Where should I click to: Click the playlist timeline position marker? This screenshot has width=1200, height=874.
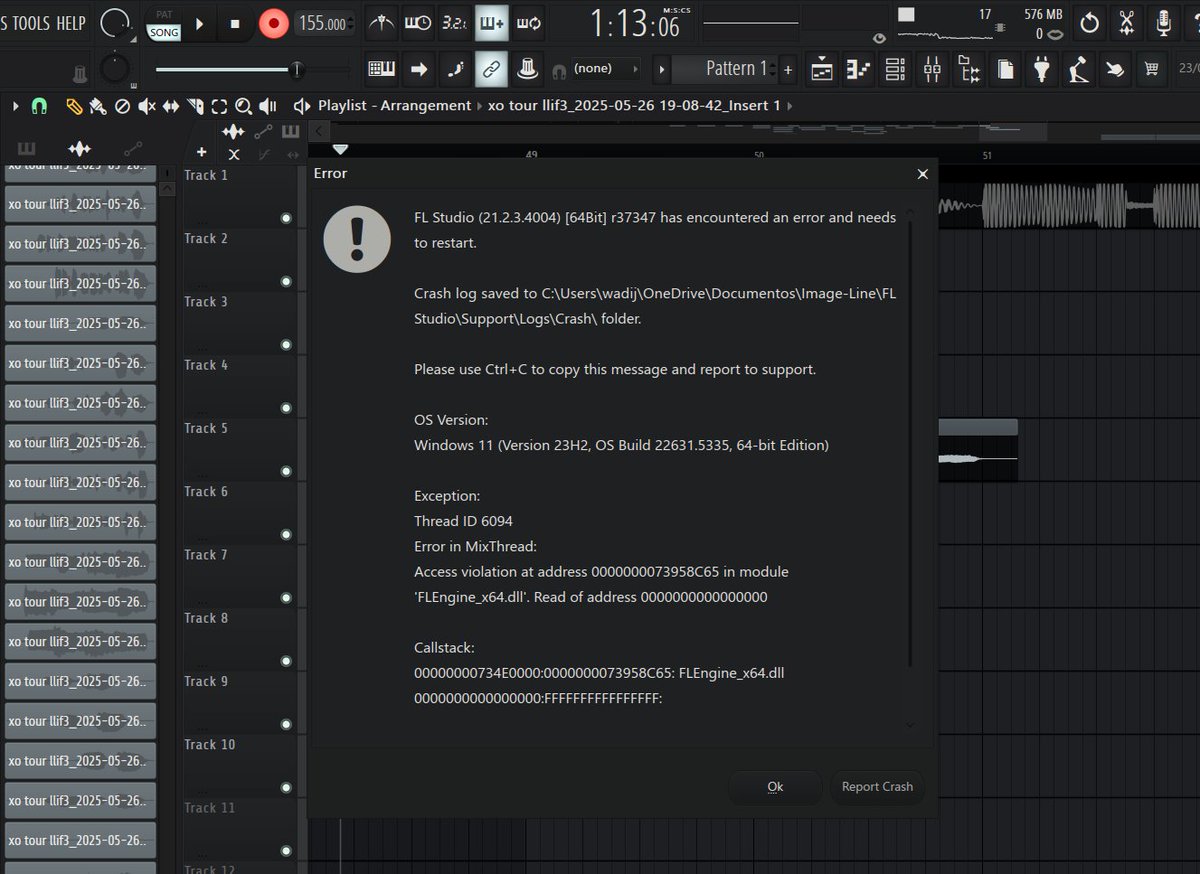coord(340,149)
